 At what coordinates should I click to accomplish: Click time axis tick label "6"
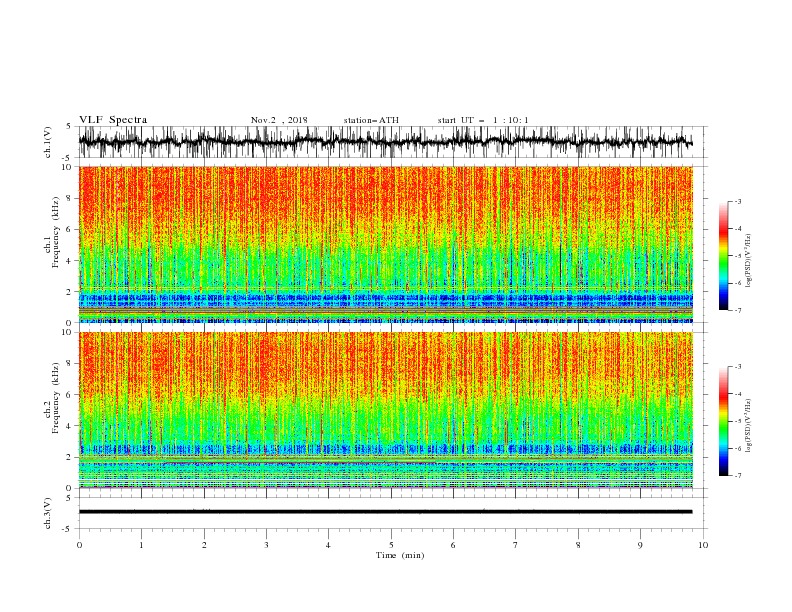(x=453, y=545)
